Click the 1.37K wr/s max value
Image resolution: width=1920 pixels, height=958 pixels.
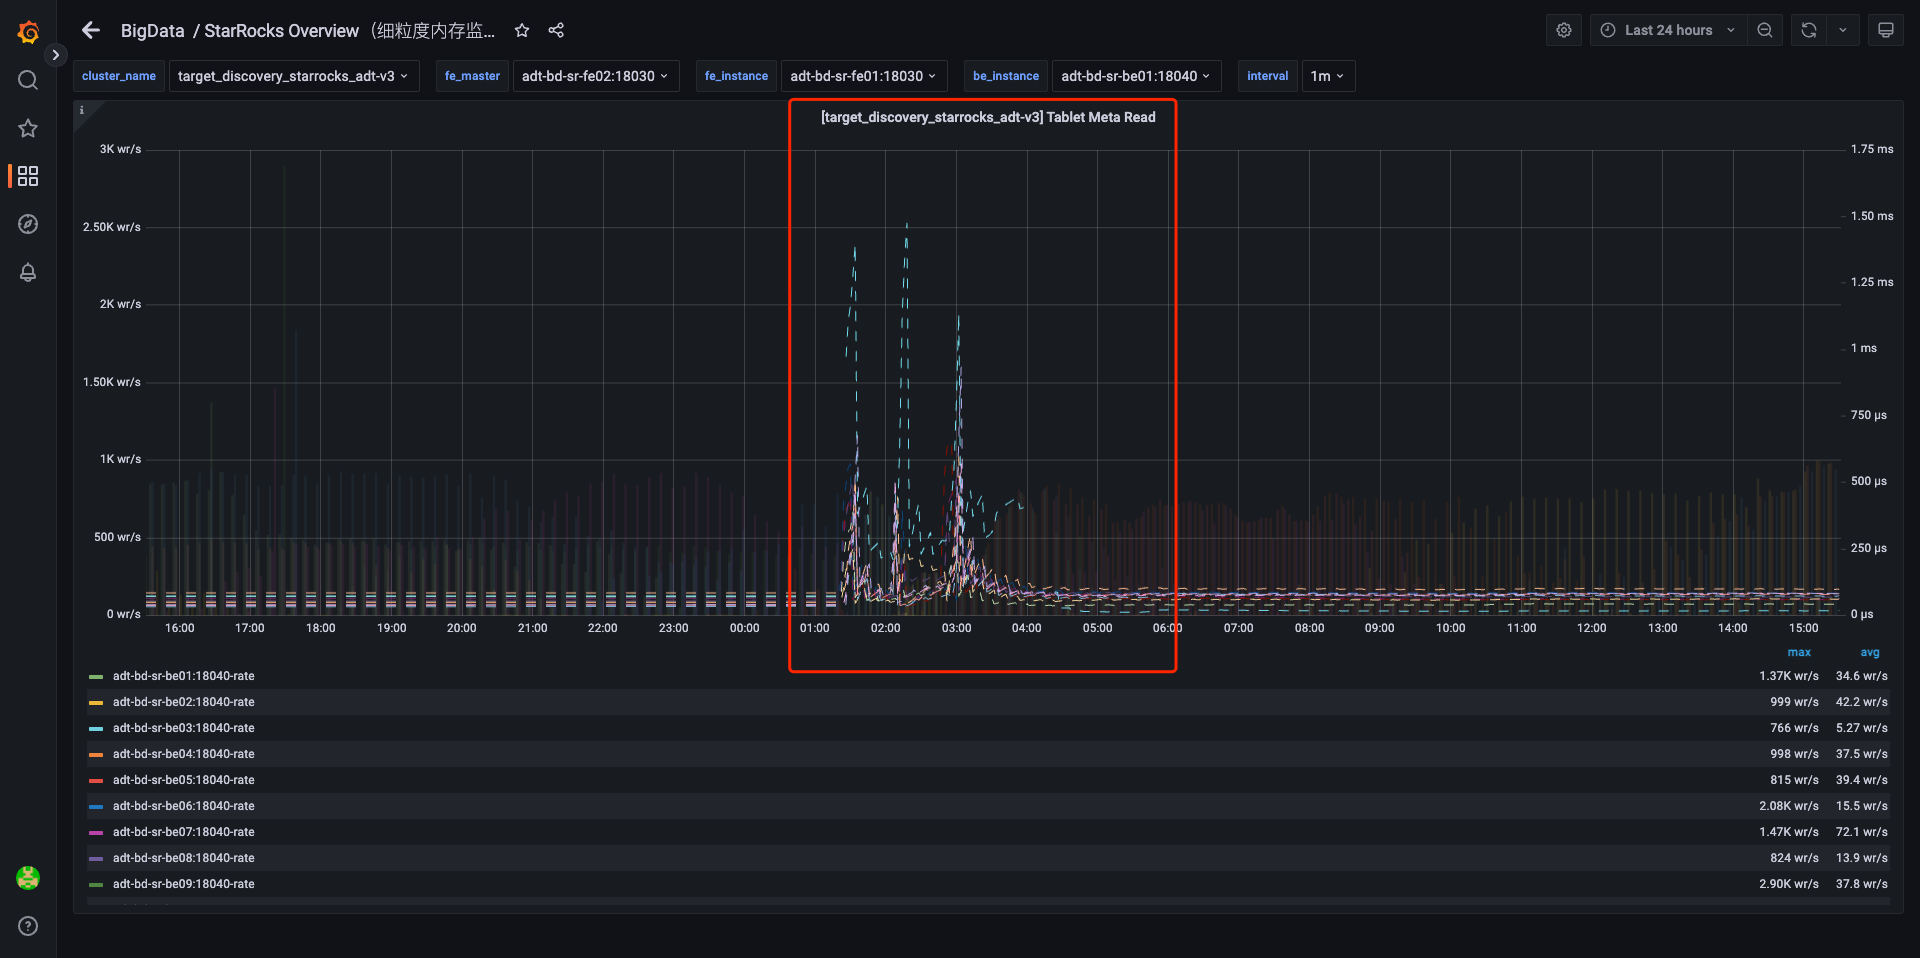click(1789, 676)
